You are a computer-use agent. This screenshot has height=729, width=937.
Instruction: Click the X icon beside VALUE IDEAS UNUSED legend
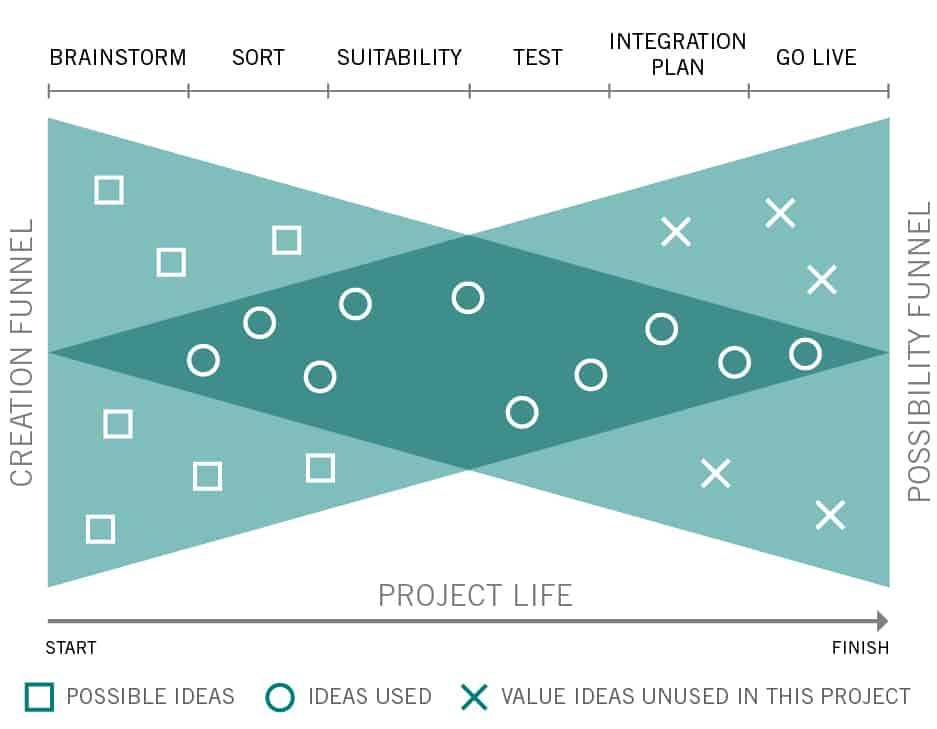click(x=474, y=697)
